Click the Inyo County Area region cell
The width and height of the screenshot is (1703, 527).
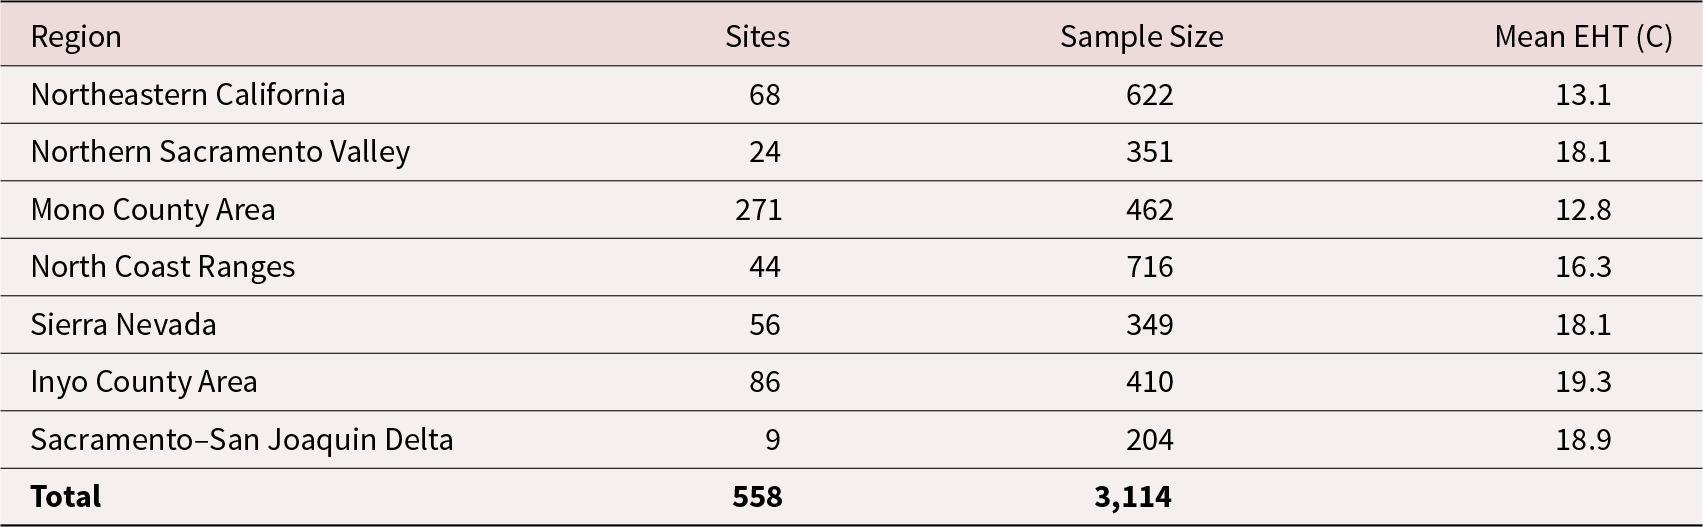[x=144, y=382]
